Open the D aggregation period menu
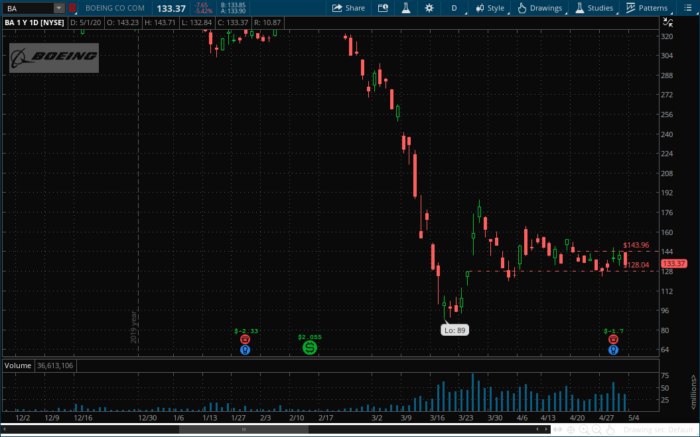Image resolution: width=700 pixels, height=437 pixels. pos(454,8)
